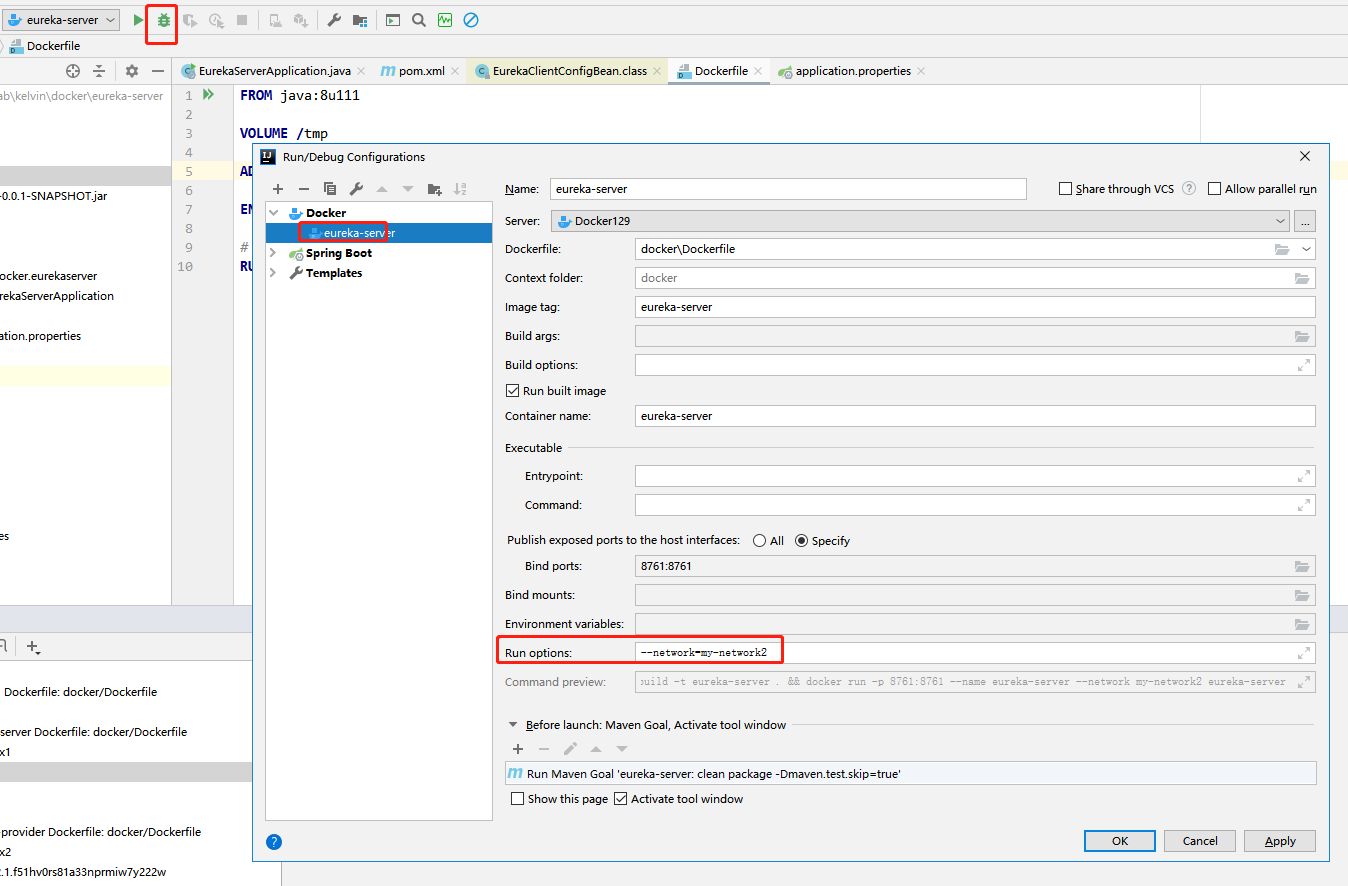This screenshot has width=1348, height=886.
Task: Click the Debug bug icon in top toolbar
Action: click(x=163, y=20)
